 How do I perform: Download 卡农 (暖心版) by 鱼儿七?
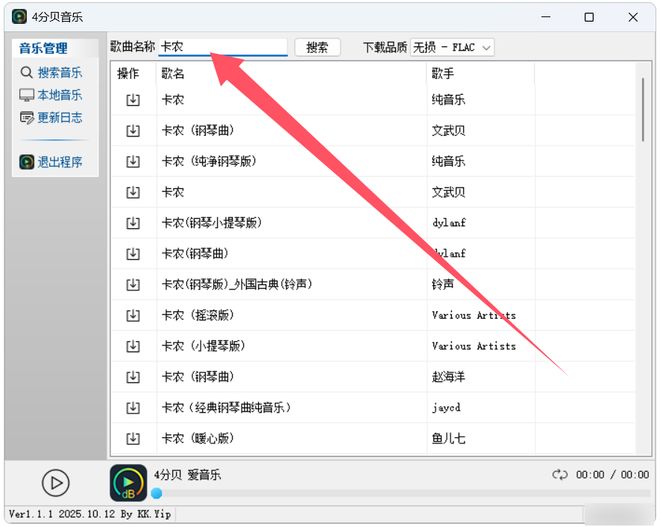[133, 438]
